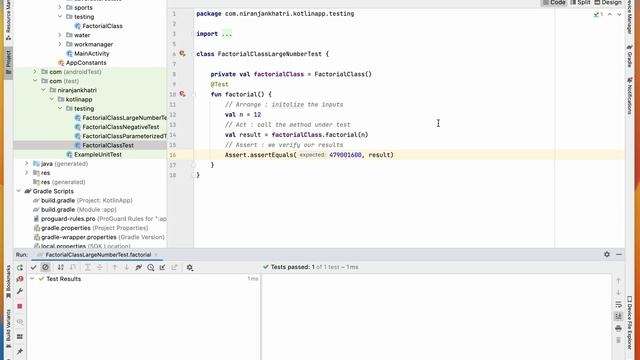Screen dimensions: 640x360
Task: Open the MainActivity file
Action: pos(91,53)
